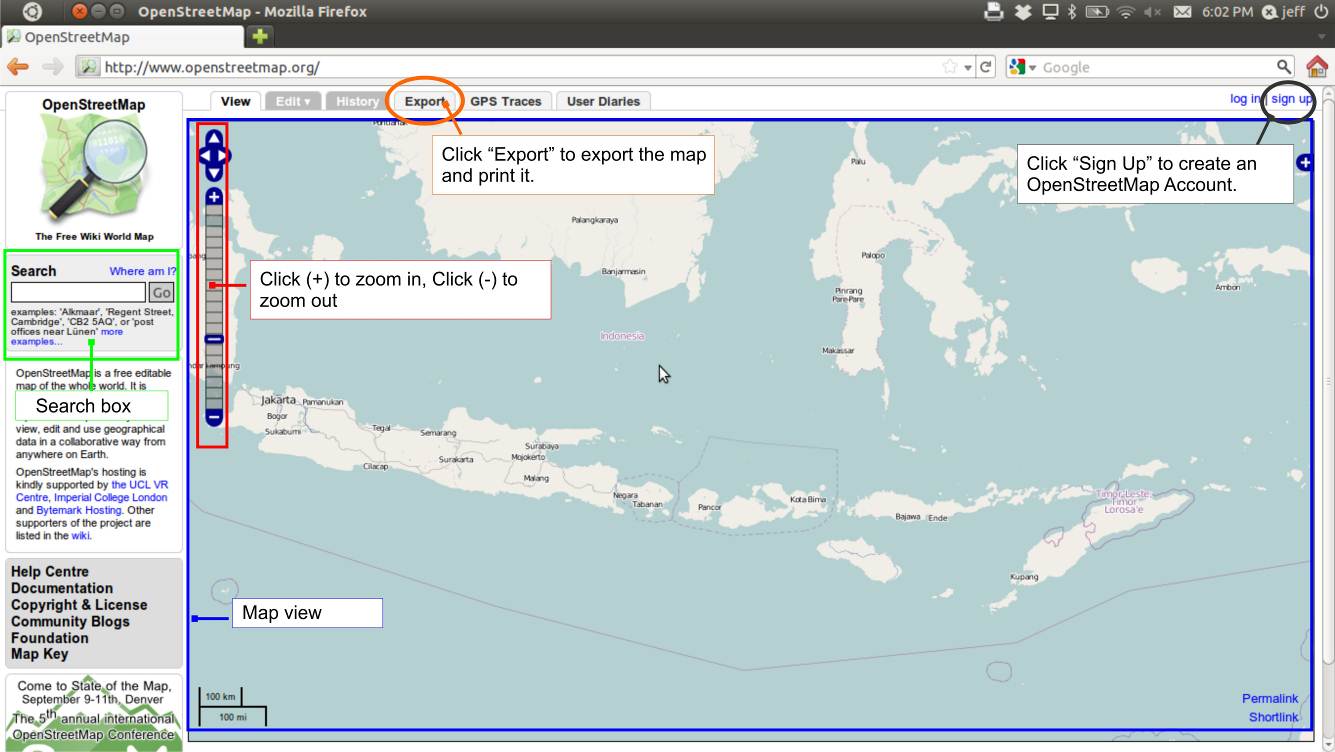Open the Copyright & License link
Screen dimensions: 1335x752
click(x=79, y=605)
